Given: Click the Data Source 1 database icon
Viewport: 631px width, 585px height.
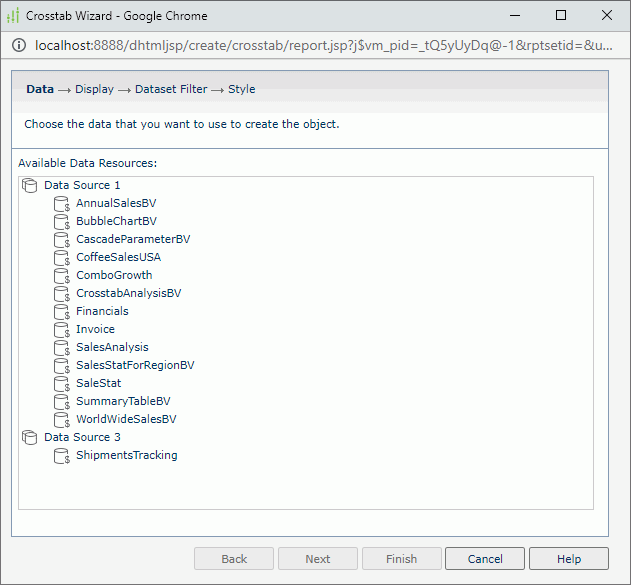Looking at the screenshot, I should 29,186.
